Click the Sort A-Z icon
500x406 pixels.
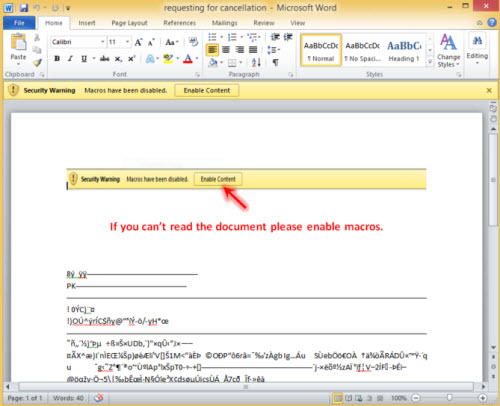[256, 62]
